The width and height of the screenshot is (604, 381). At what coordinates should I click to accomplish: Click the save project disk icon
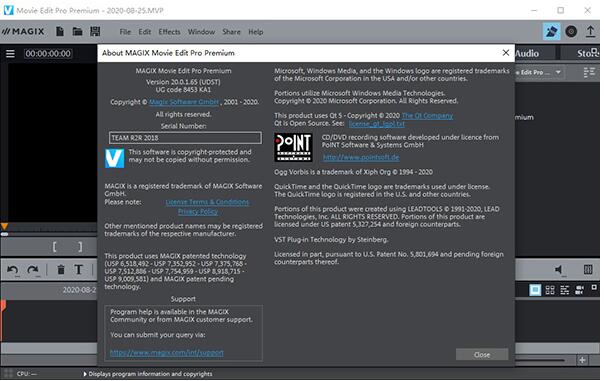(95, 31)
